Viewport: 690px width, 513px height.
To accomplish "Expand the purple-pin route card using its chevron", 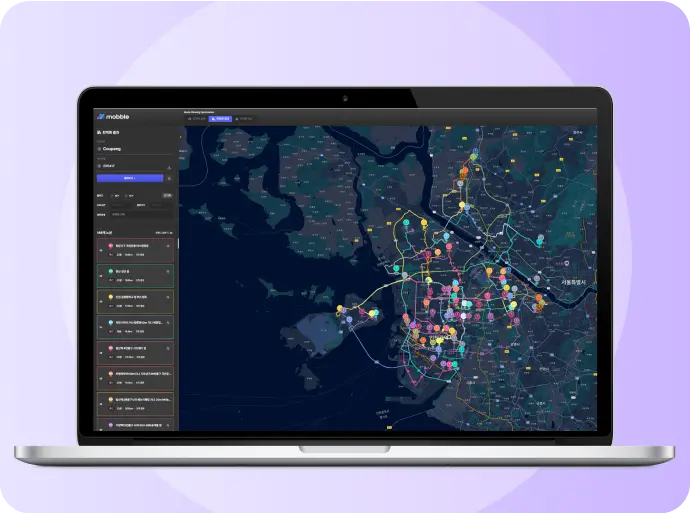I will tap(168, 425).
